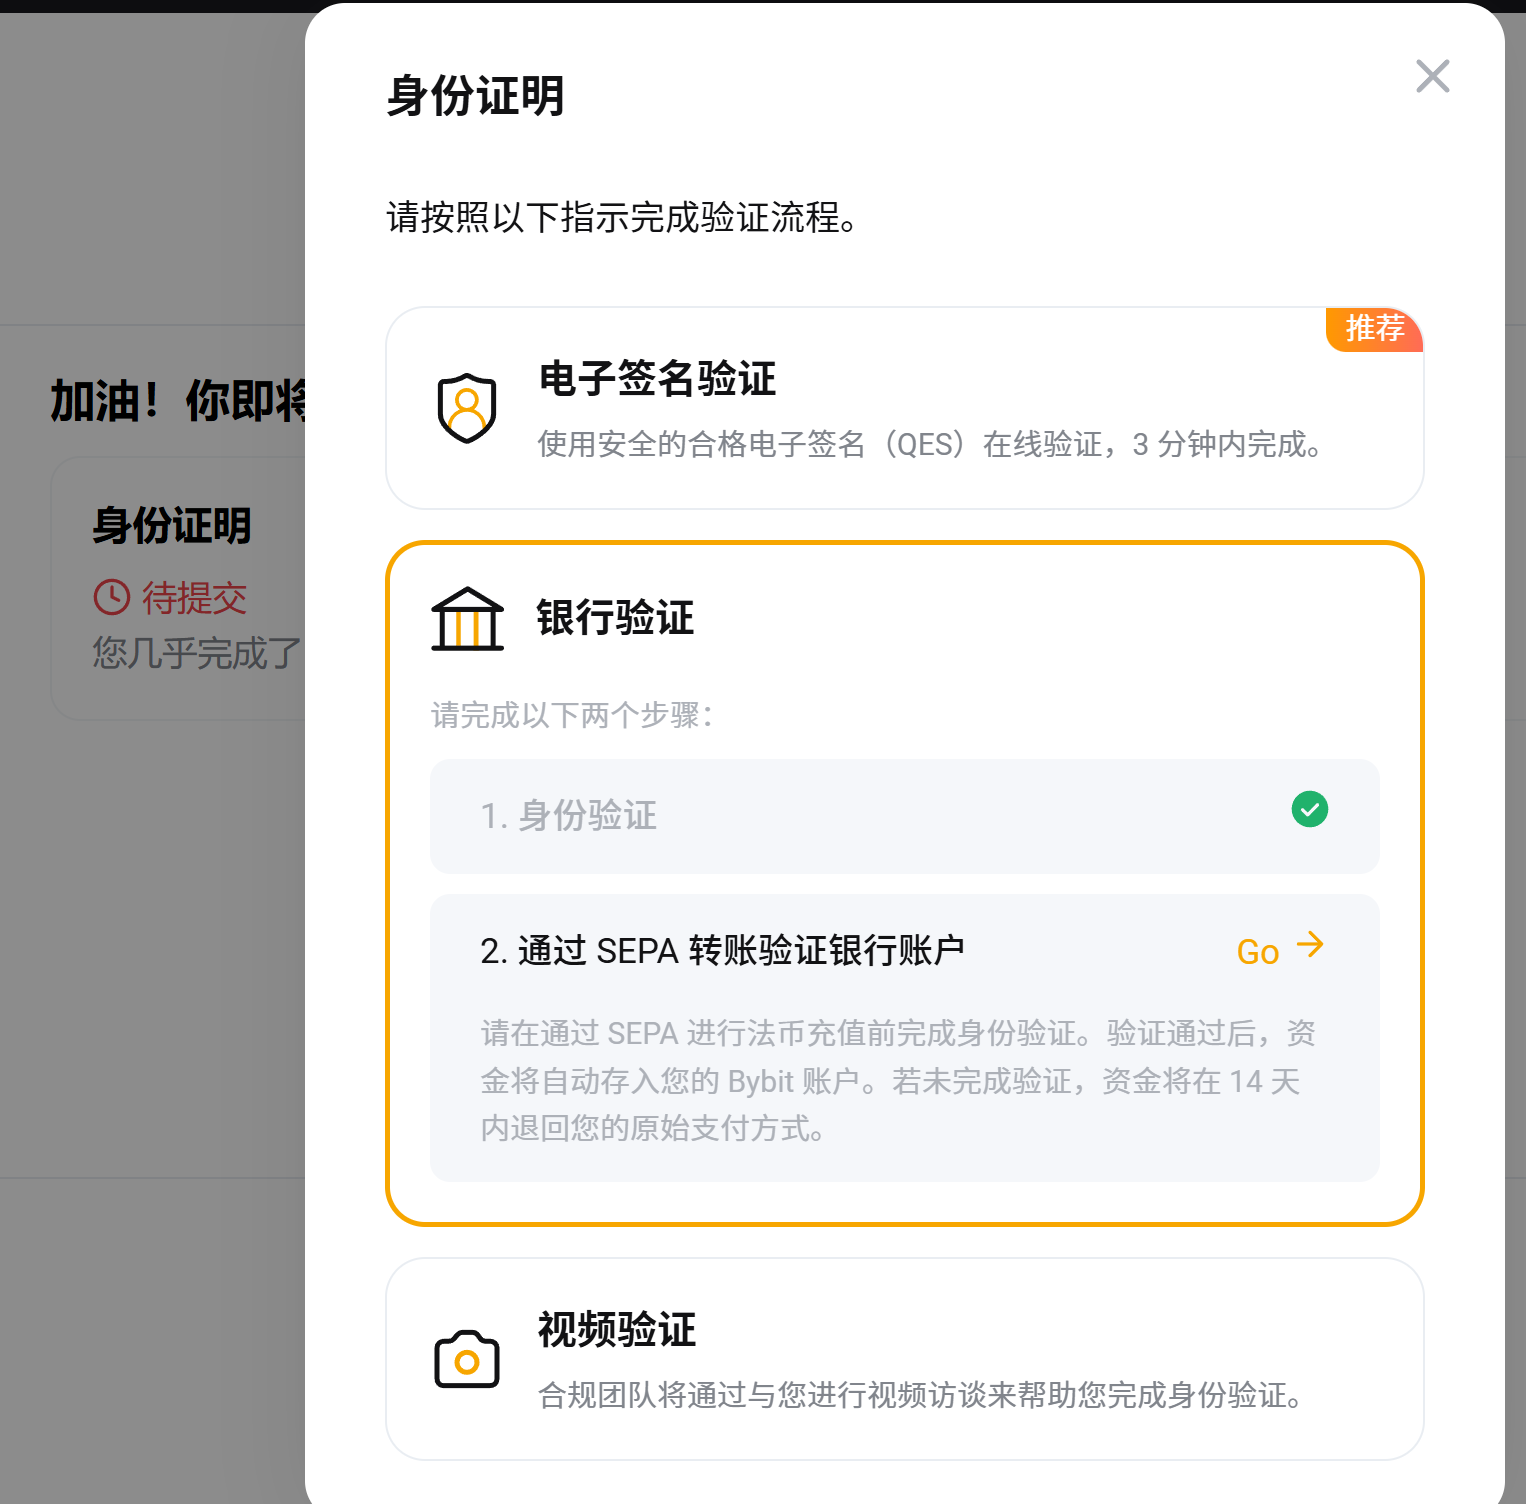Click the 待提交 status in background page
This screenshot has height=1504, width=1526.
point(194,598)
